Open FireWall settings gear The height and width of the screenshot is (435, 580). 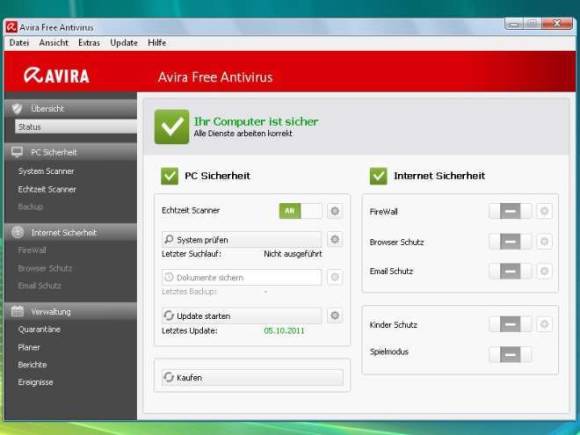544,211
